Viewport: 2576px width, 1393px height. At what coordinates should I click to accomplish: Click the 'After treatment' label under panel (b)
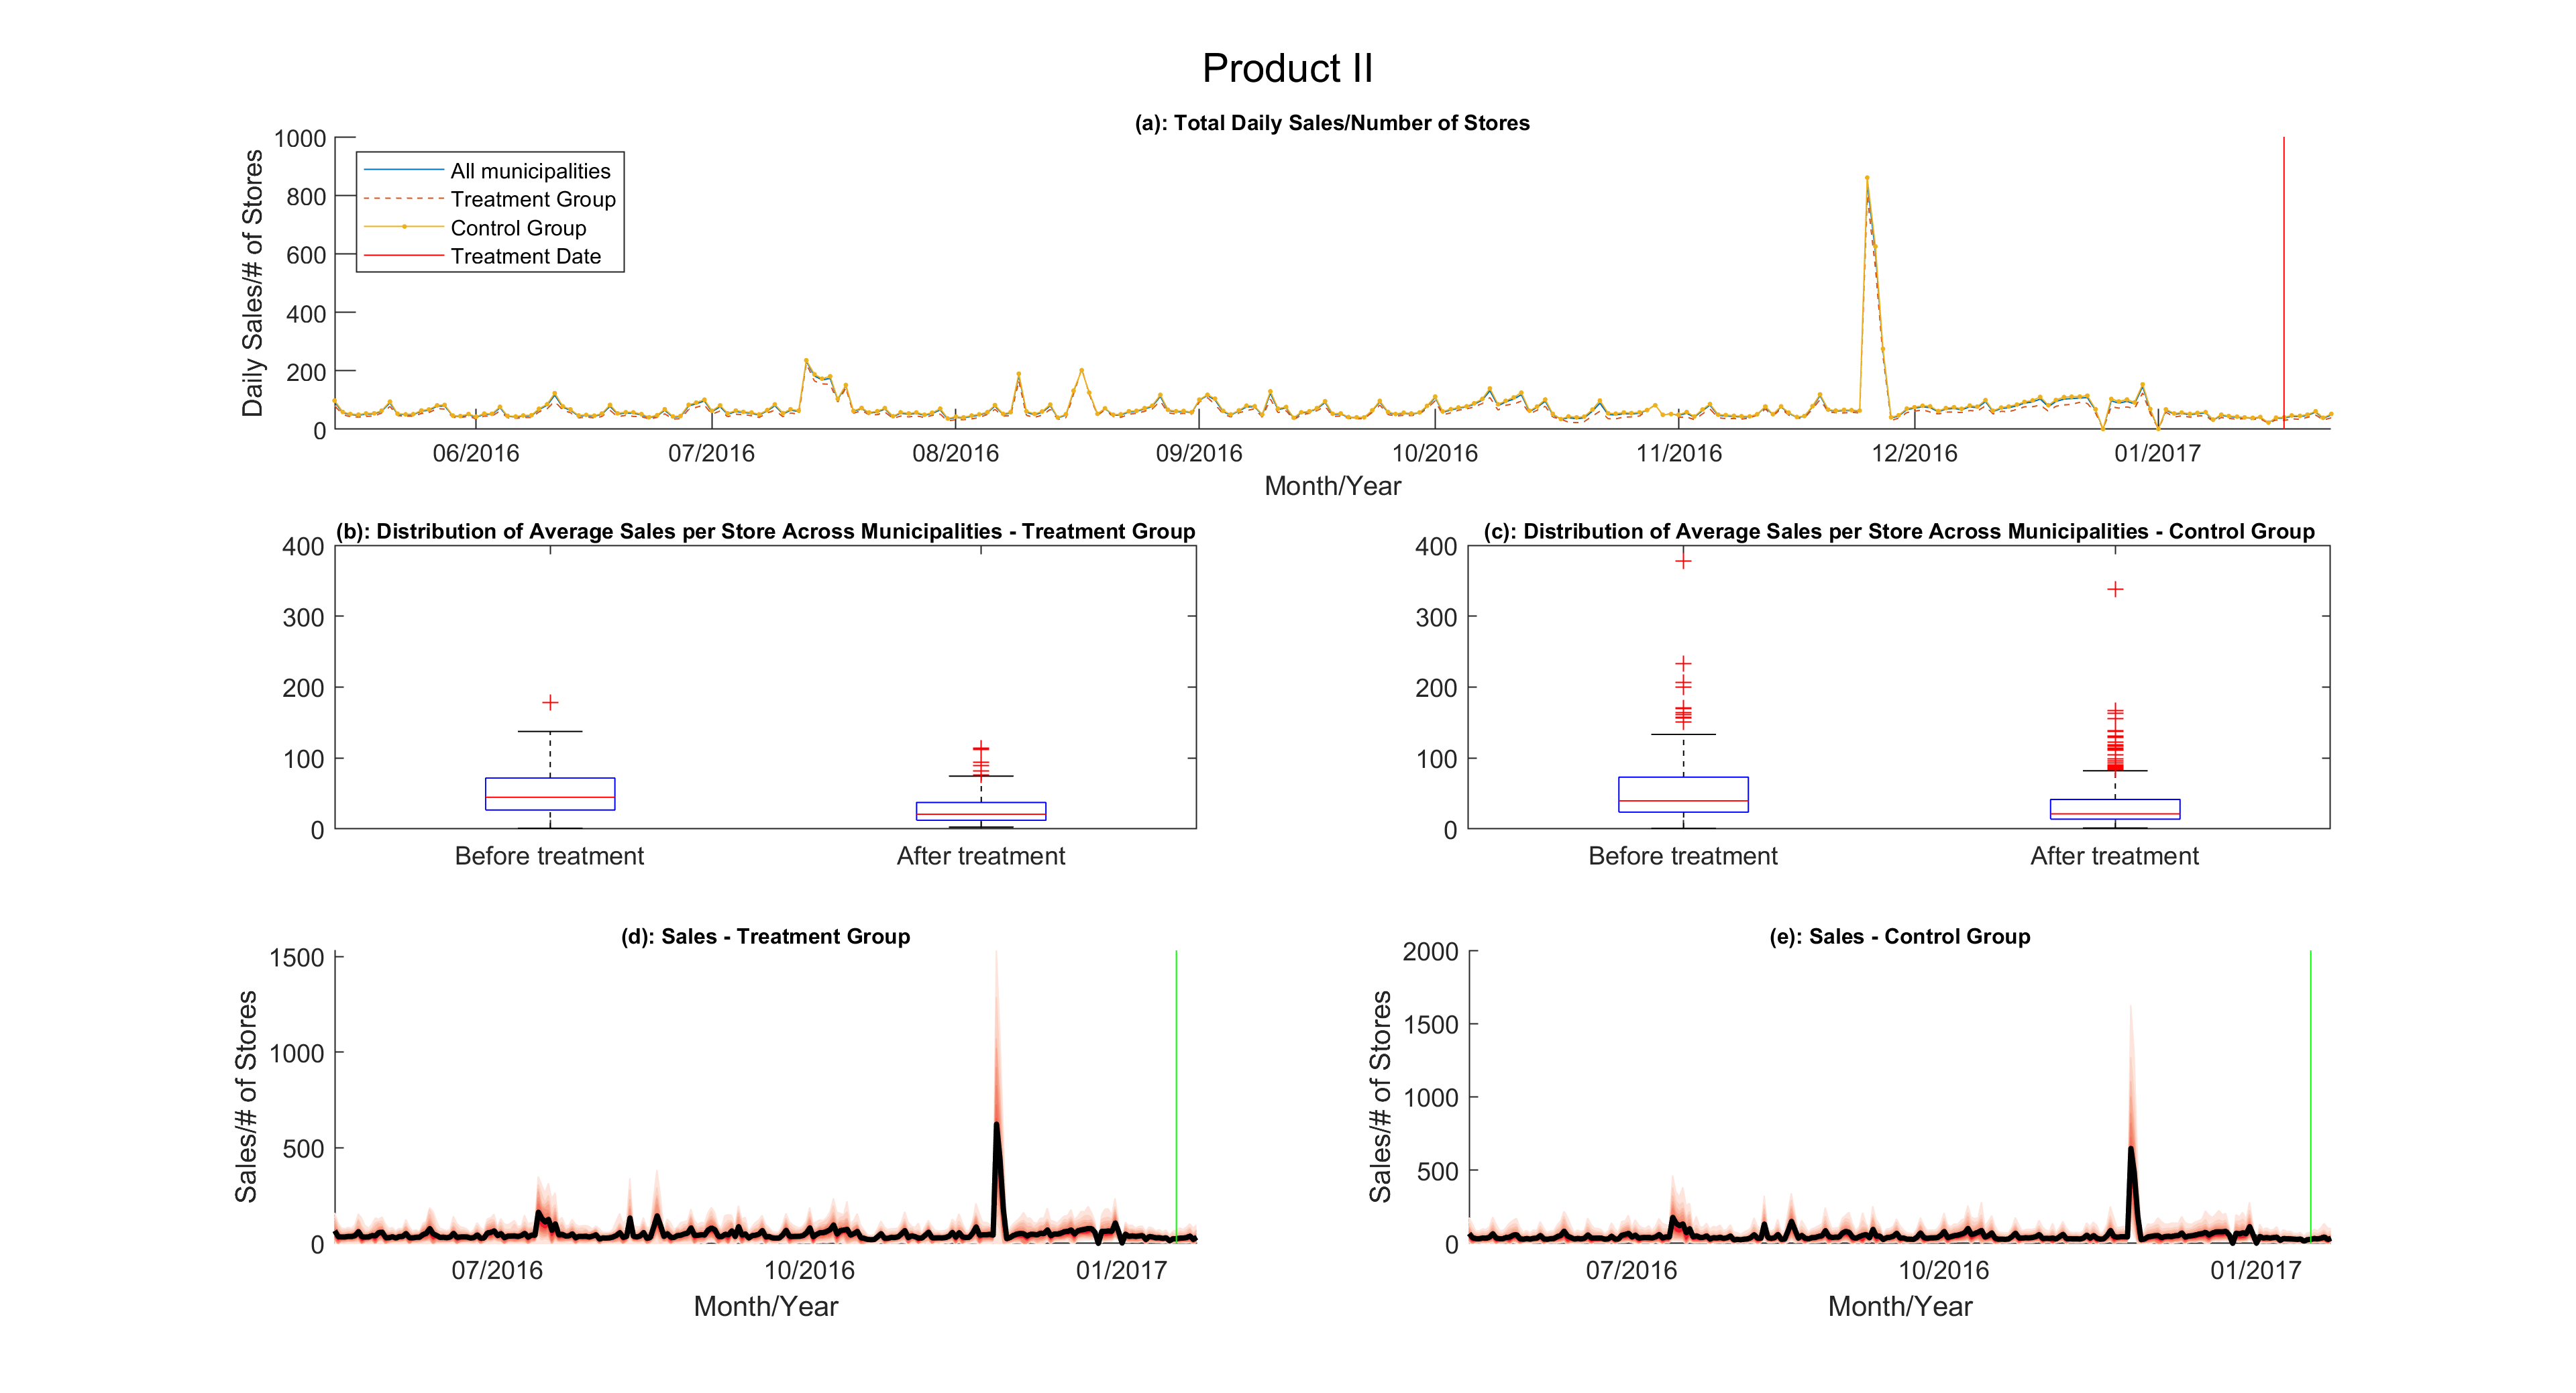(x=981, y=856)
